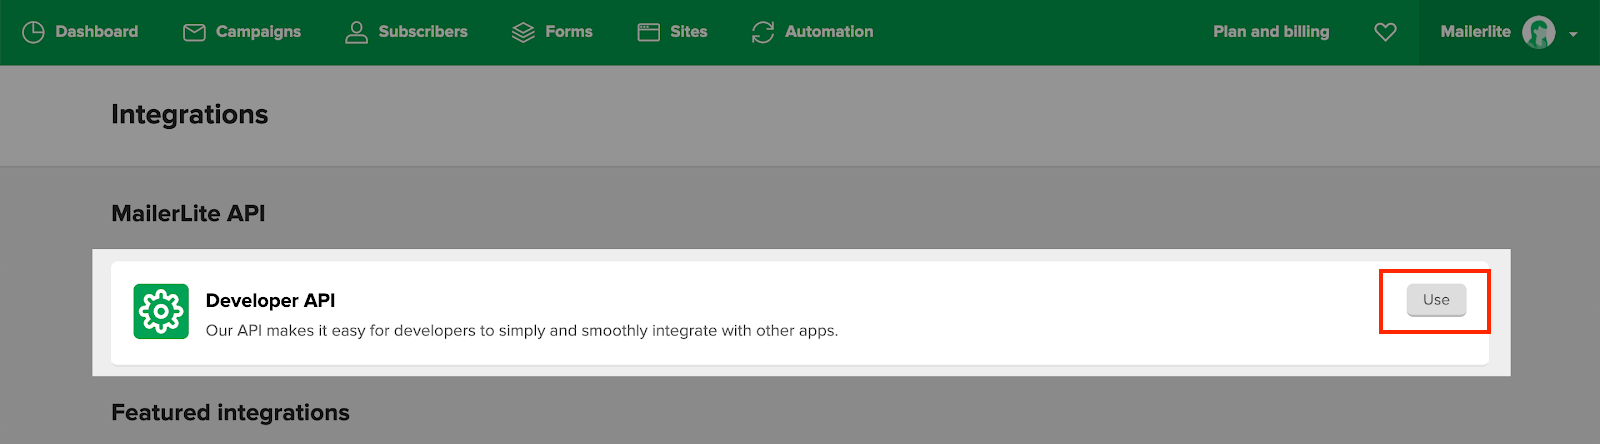The width and height of the screenshot is (1600, 444).
Task: Click the Forms stacked-layers icon
Action: (523, 32)
